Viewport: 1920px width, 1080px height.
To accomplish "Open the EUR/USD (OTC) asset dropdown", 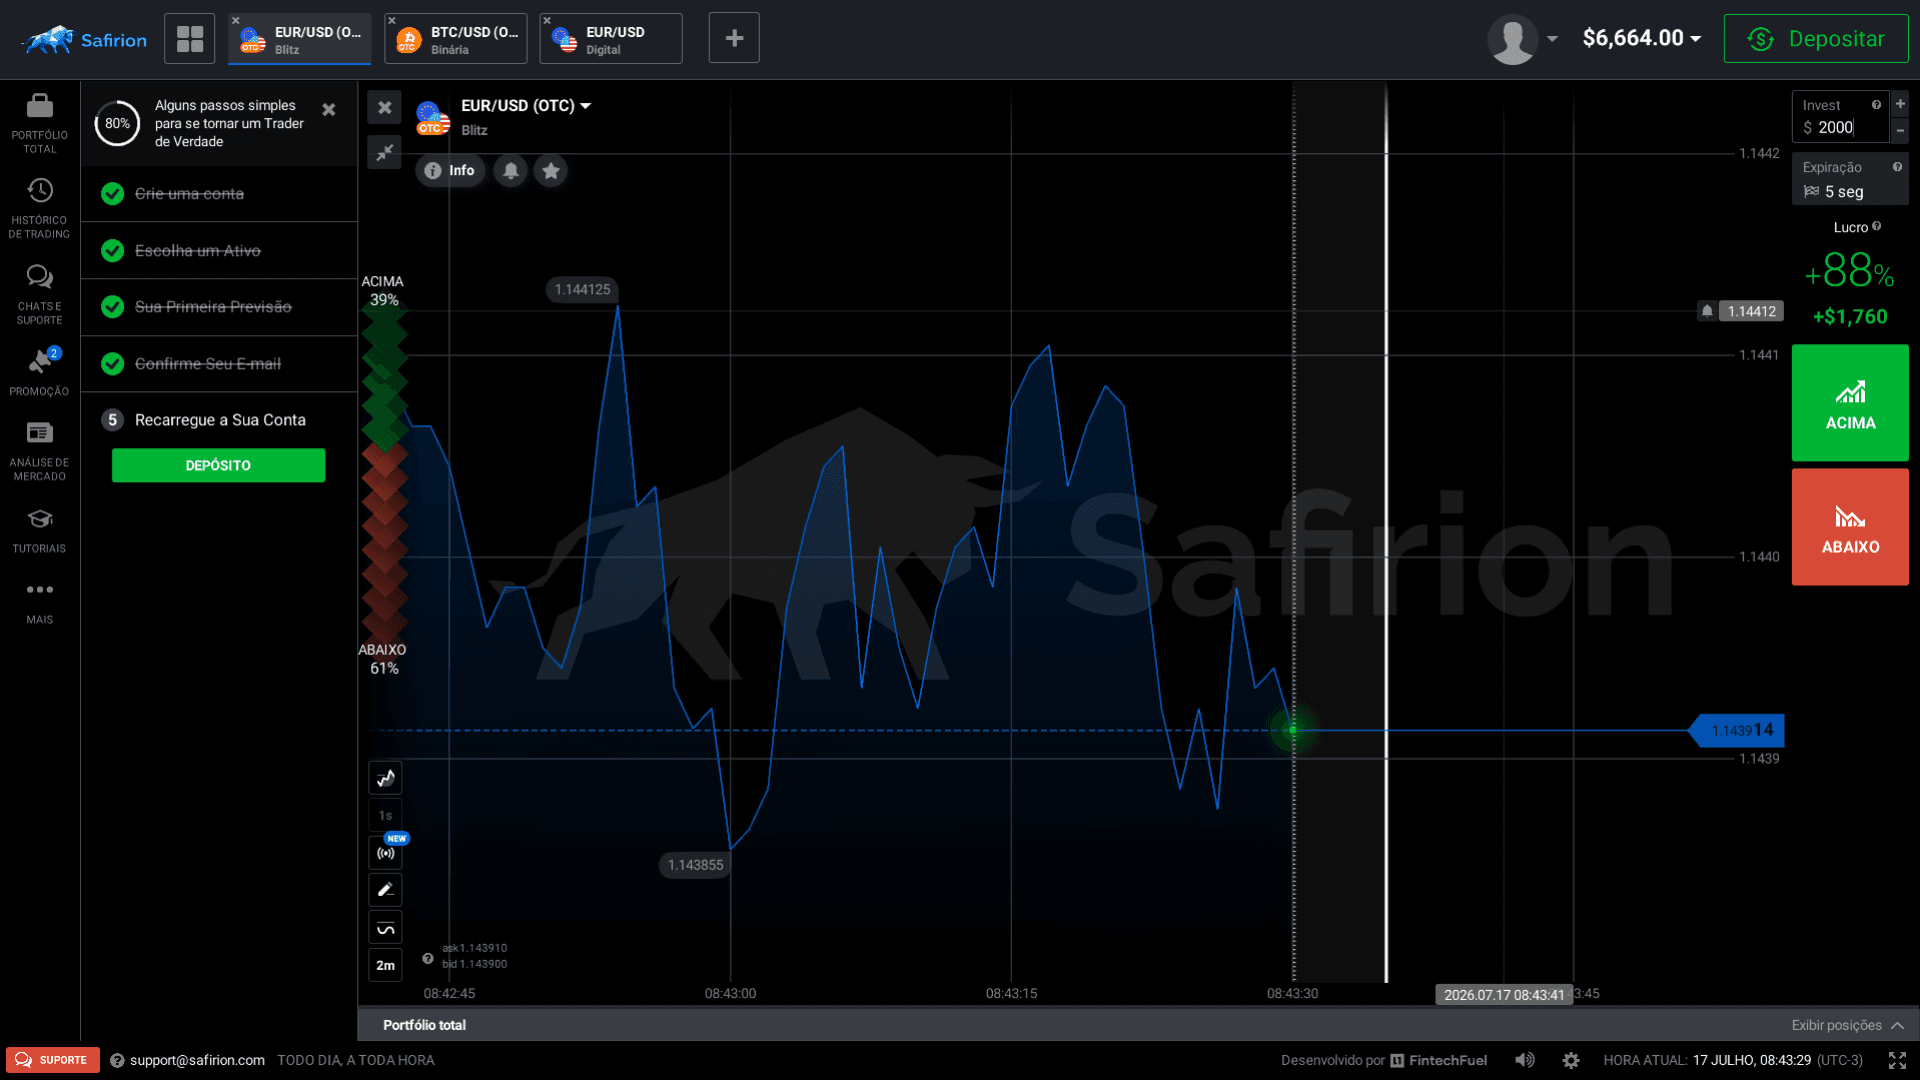I will 526,105.
